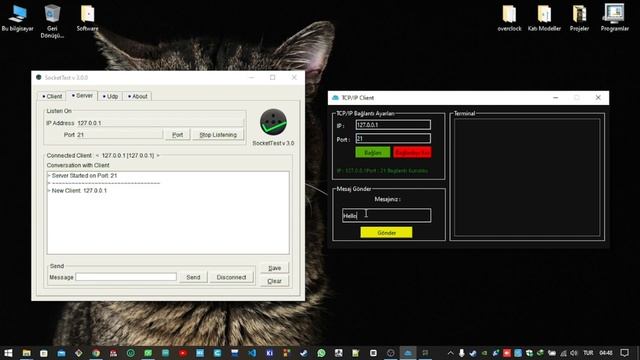The width and height of the screenshot is (640, 360).
Task: Open the Software folder on desktop
Action: coord(87,18)
